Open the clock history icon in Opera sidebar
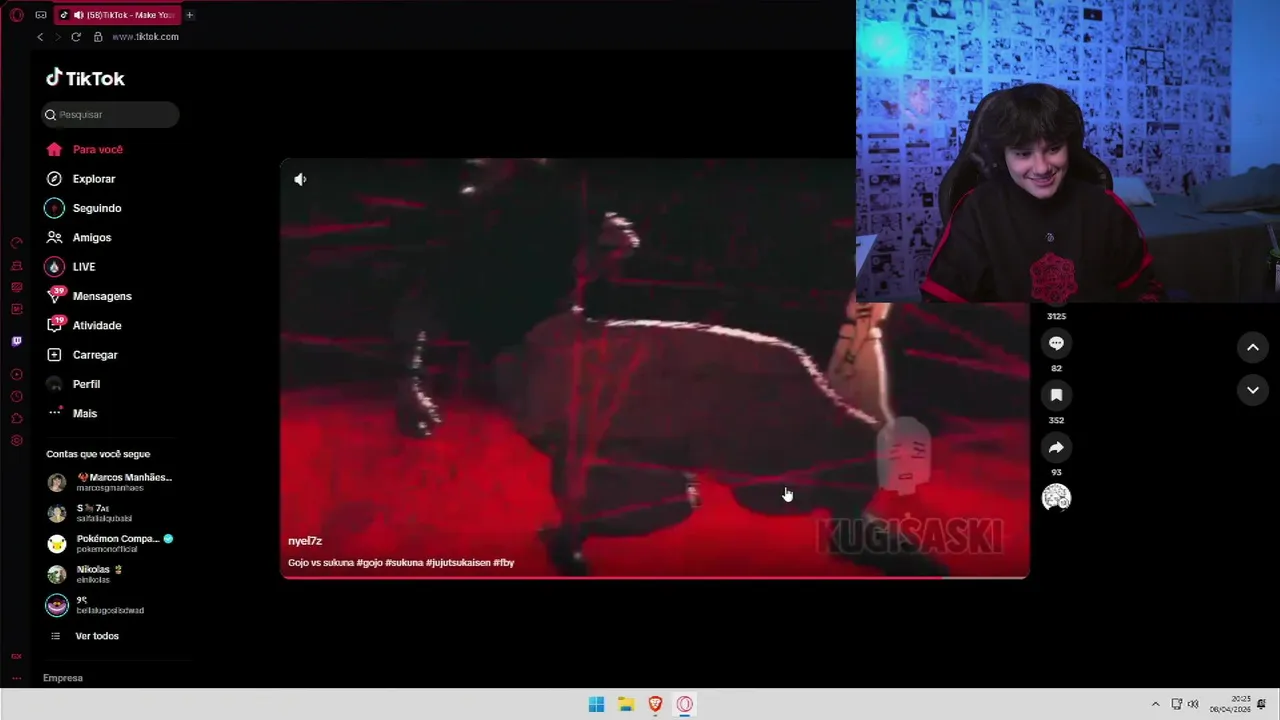1280x720 pixels. [x=16, y=396]
